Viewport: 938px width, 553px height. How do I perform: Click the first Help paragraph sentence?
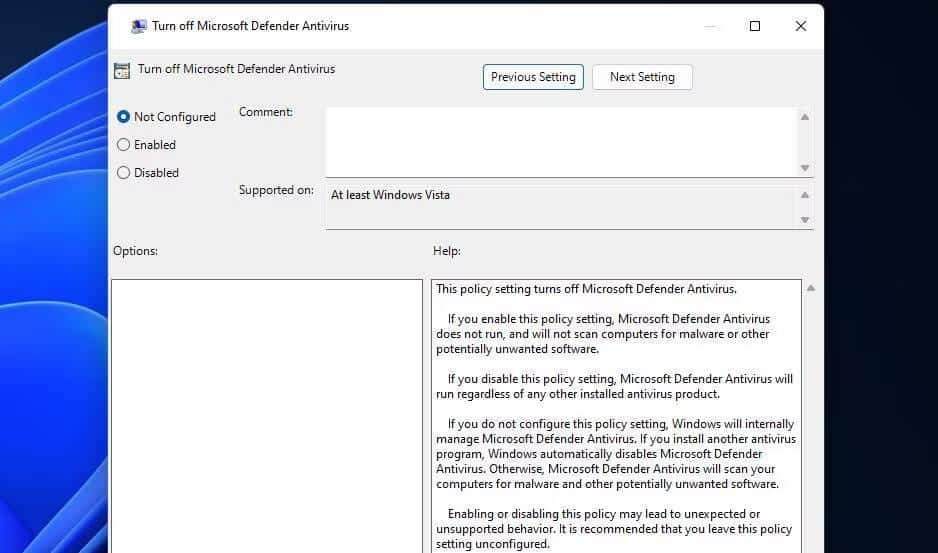tap(586, 289)
